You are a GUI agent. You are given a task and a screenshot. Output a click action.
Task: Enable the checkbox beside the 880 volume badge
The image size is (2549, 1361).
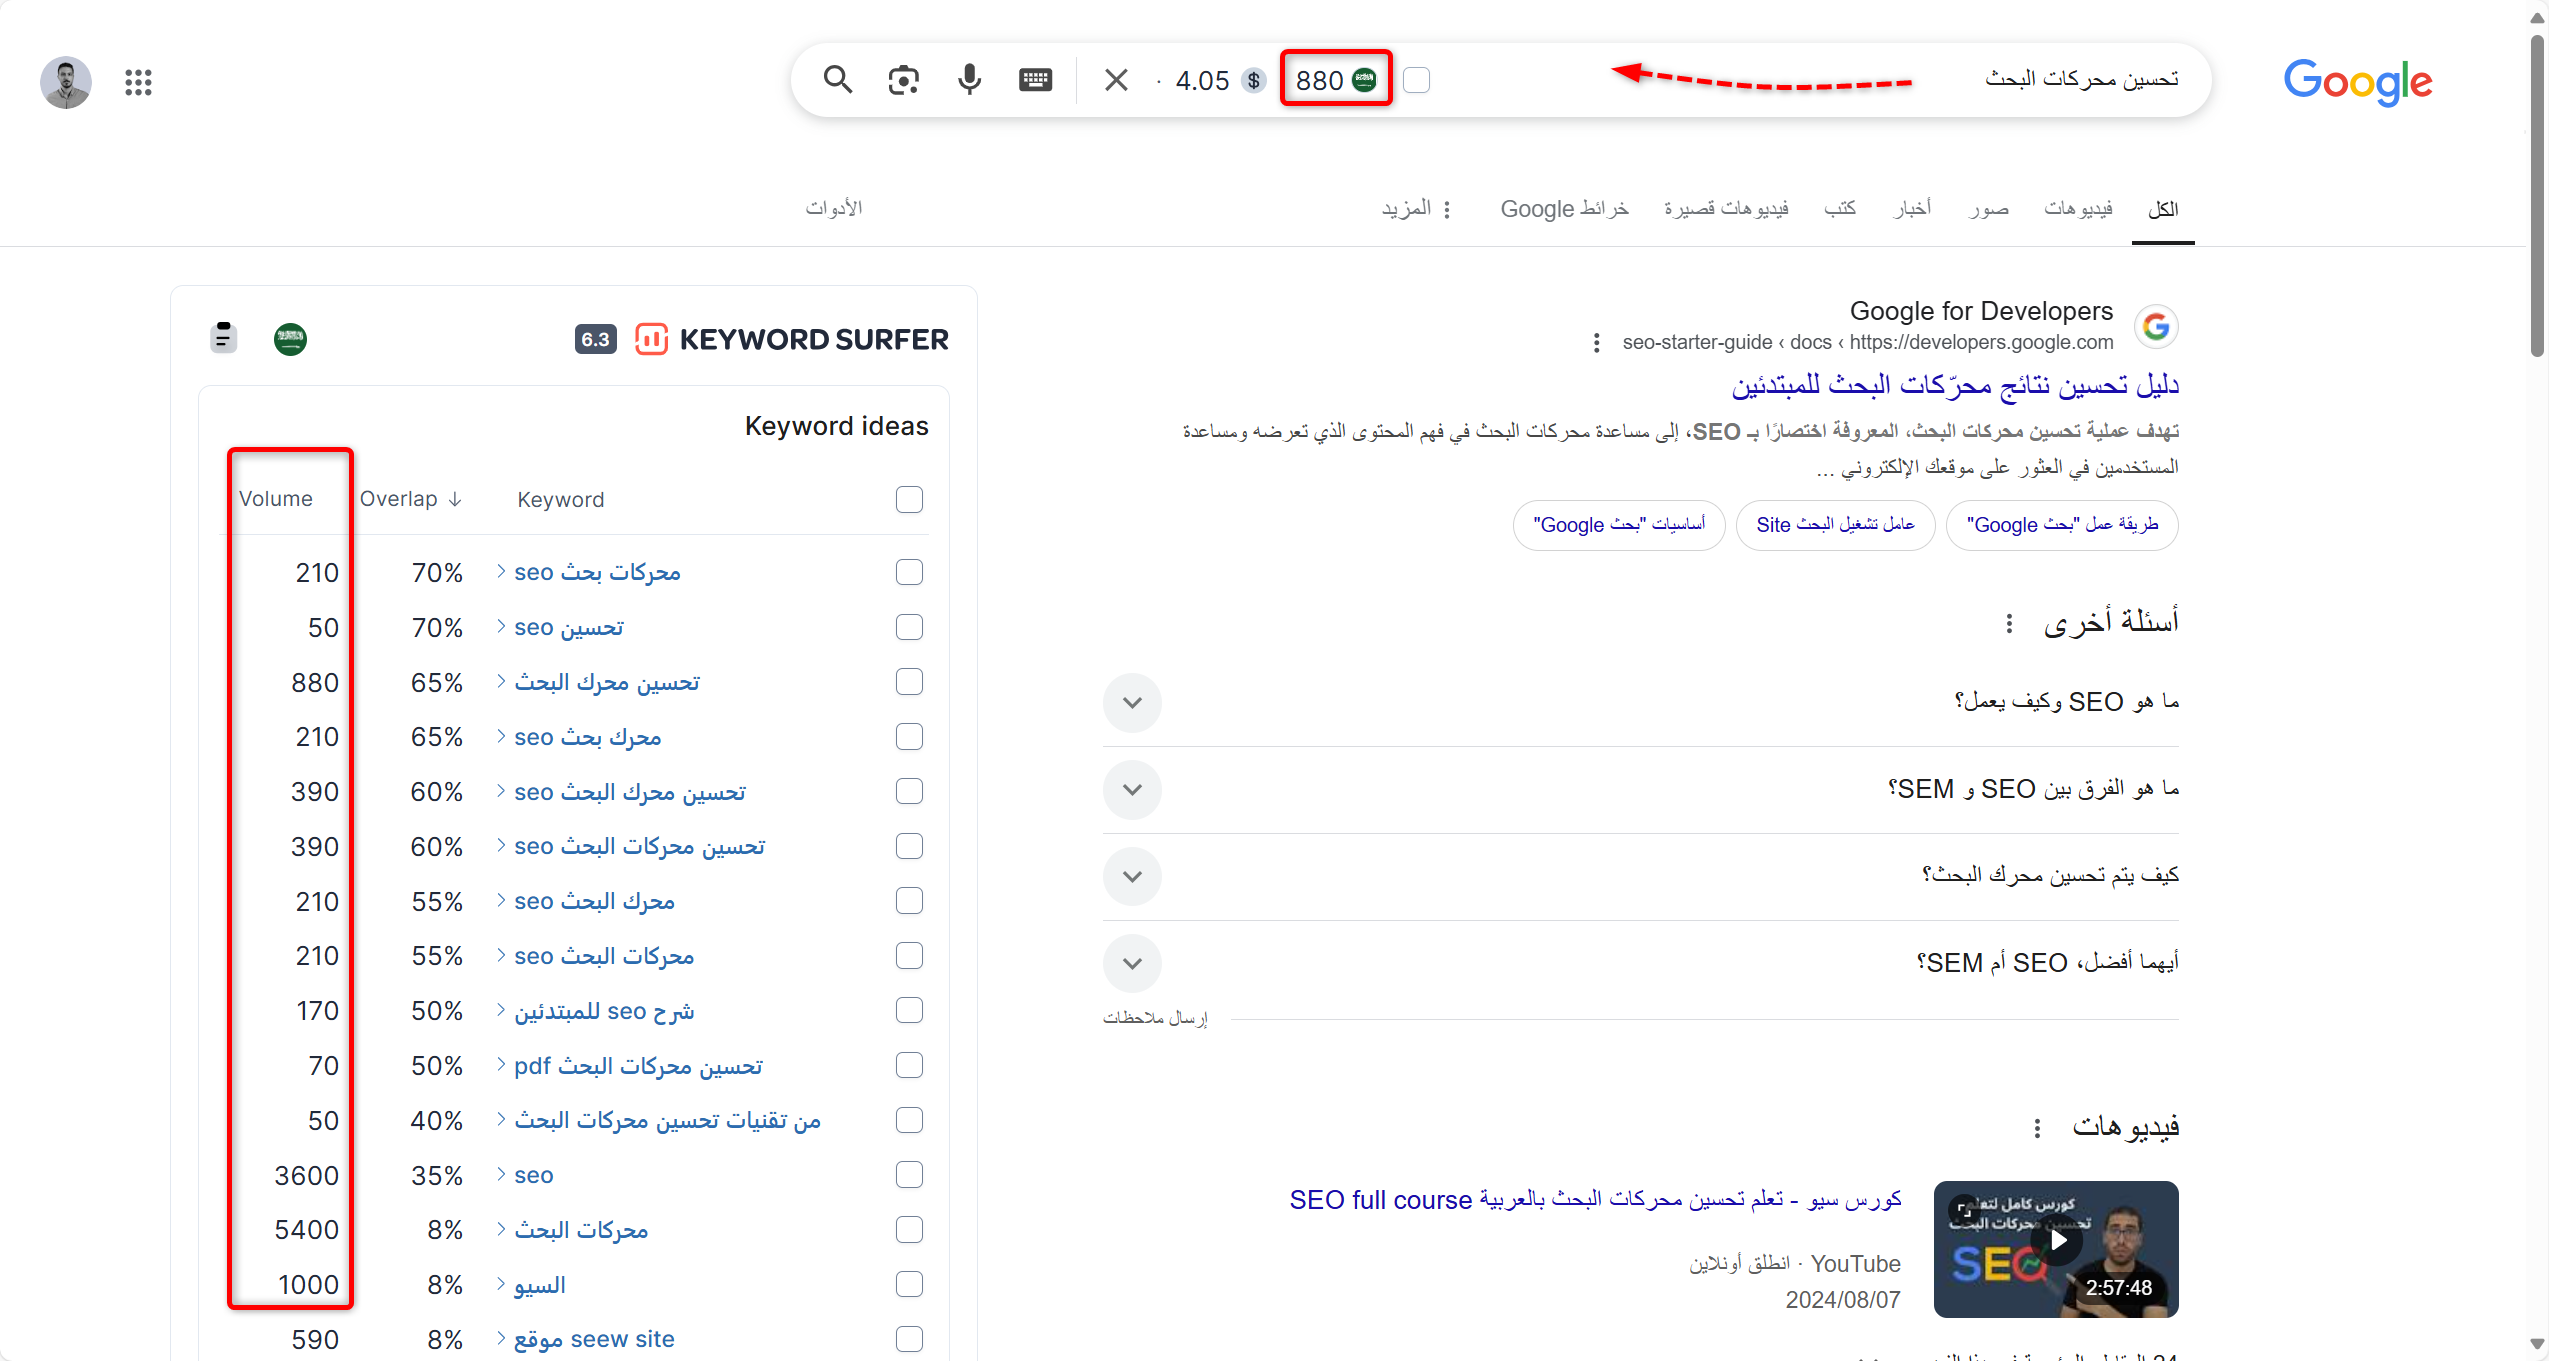pos(1417,79)
